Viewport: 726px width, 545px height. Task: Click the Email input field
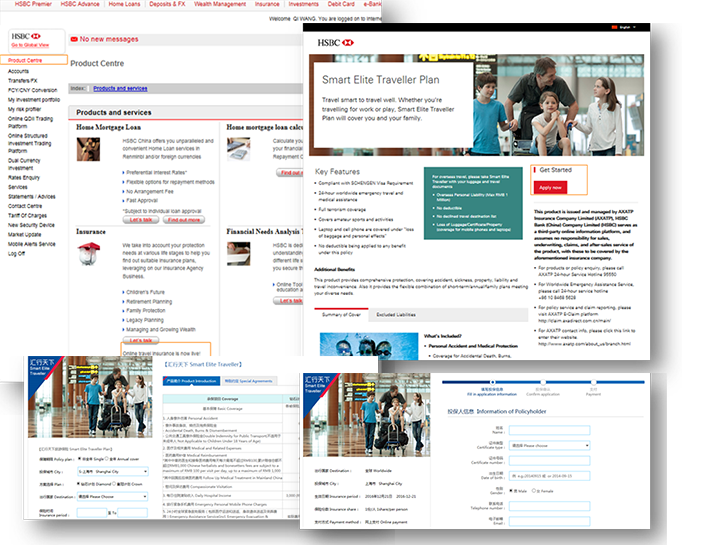550,521
